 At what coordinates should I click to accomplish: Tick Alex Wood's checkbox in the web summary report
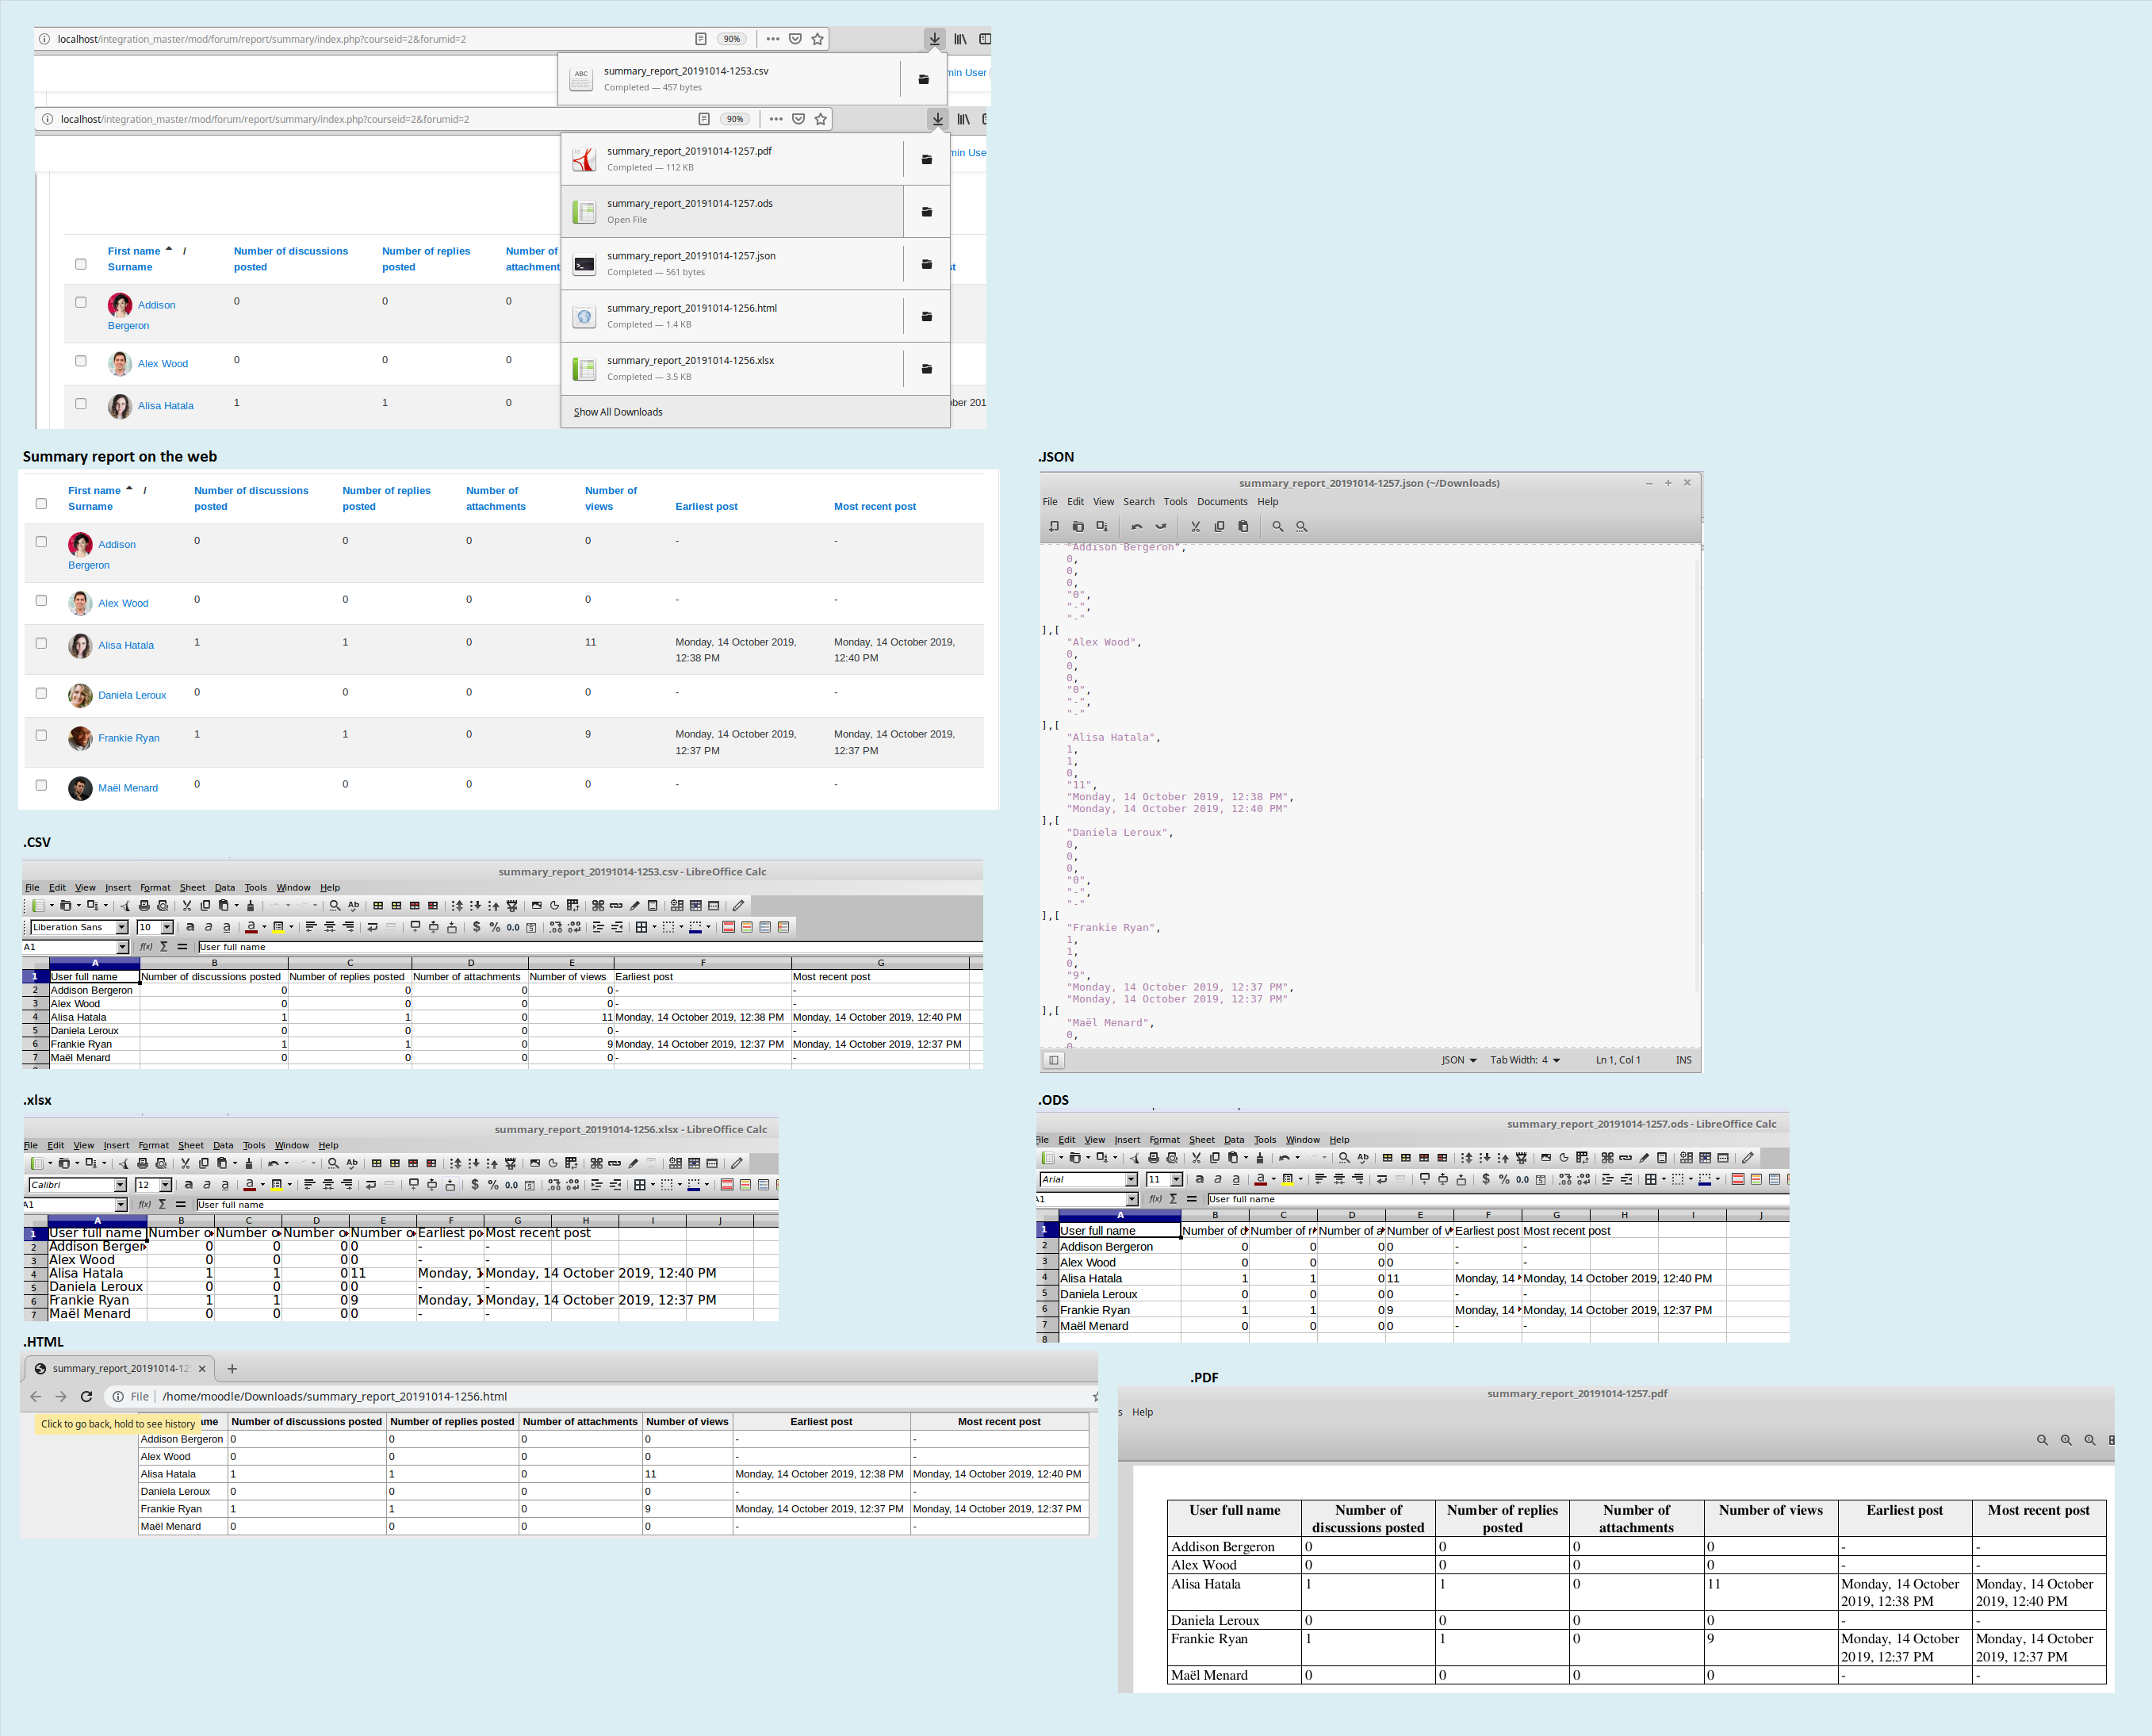point(41,601)
